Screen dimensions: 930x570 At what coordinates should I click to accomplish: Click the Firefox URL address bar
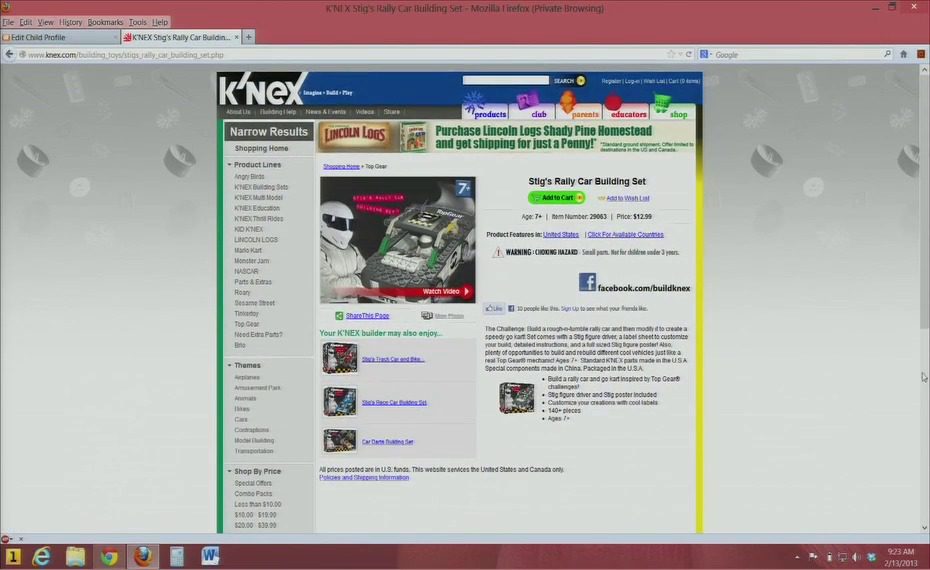point(344,55)
